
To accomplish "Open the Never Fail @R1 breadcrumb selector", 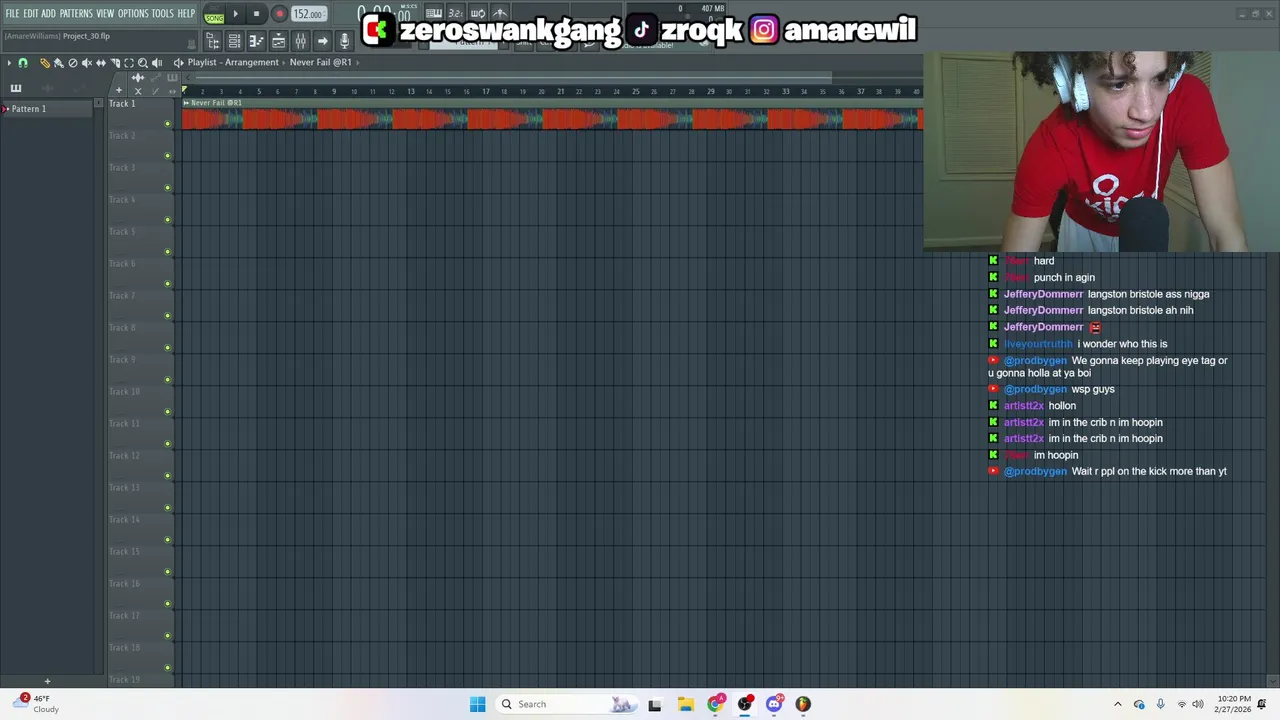I will [x=321, y=62].
